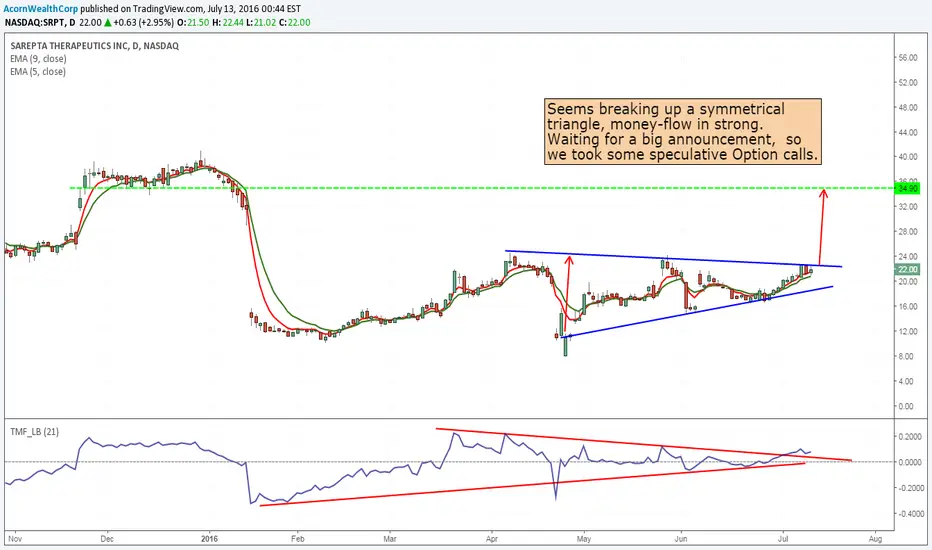
Task: Select the SAREPTA THERAPEUTICS INC chart title
Action: coord(95,46)
